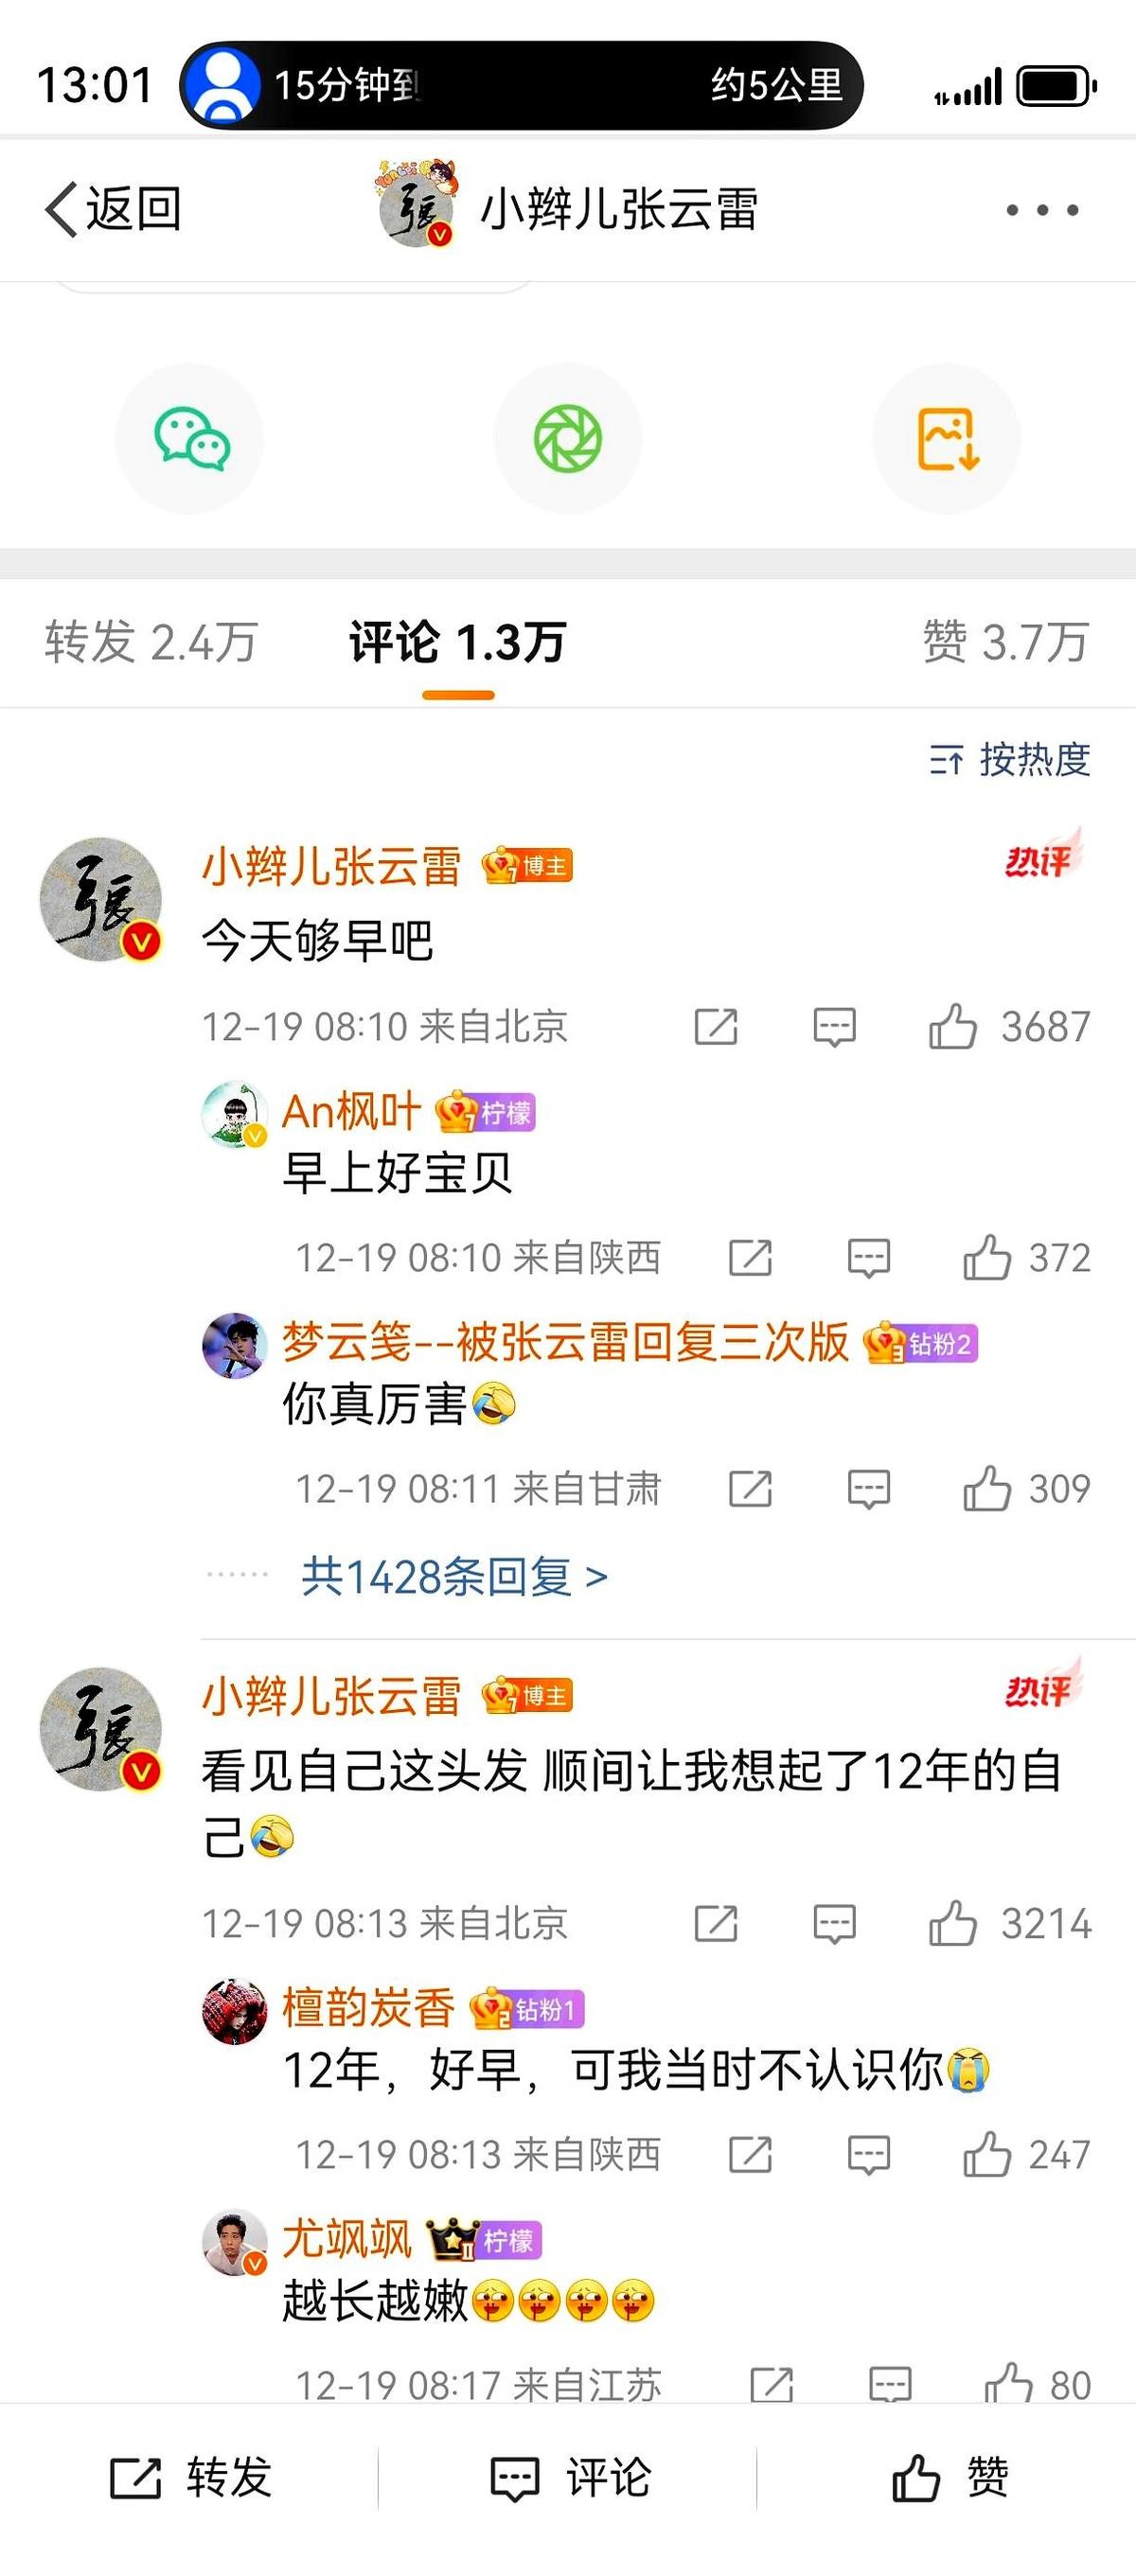Reply to the 今天够早吧 comment via bubble icon

[x=834, y=1027]
